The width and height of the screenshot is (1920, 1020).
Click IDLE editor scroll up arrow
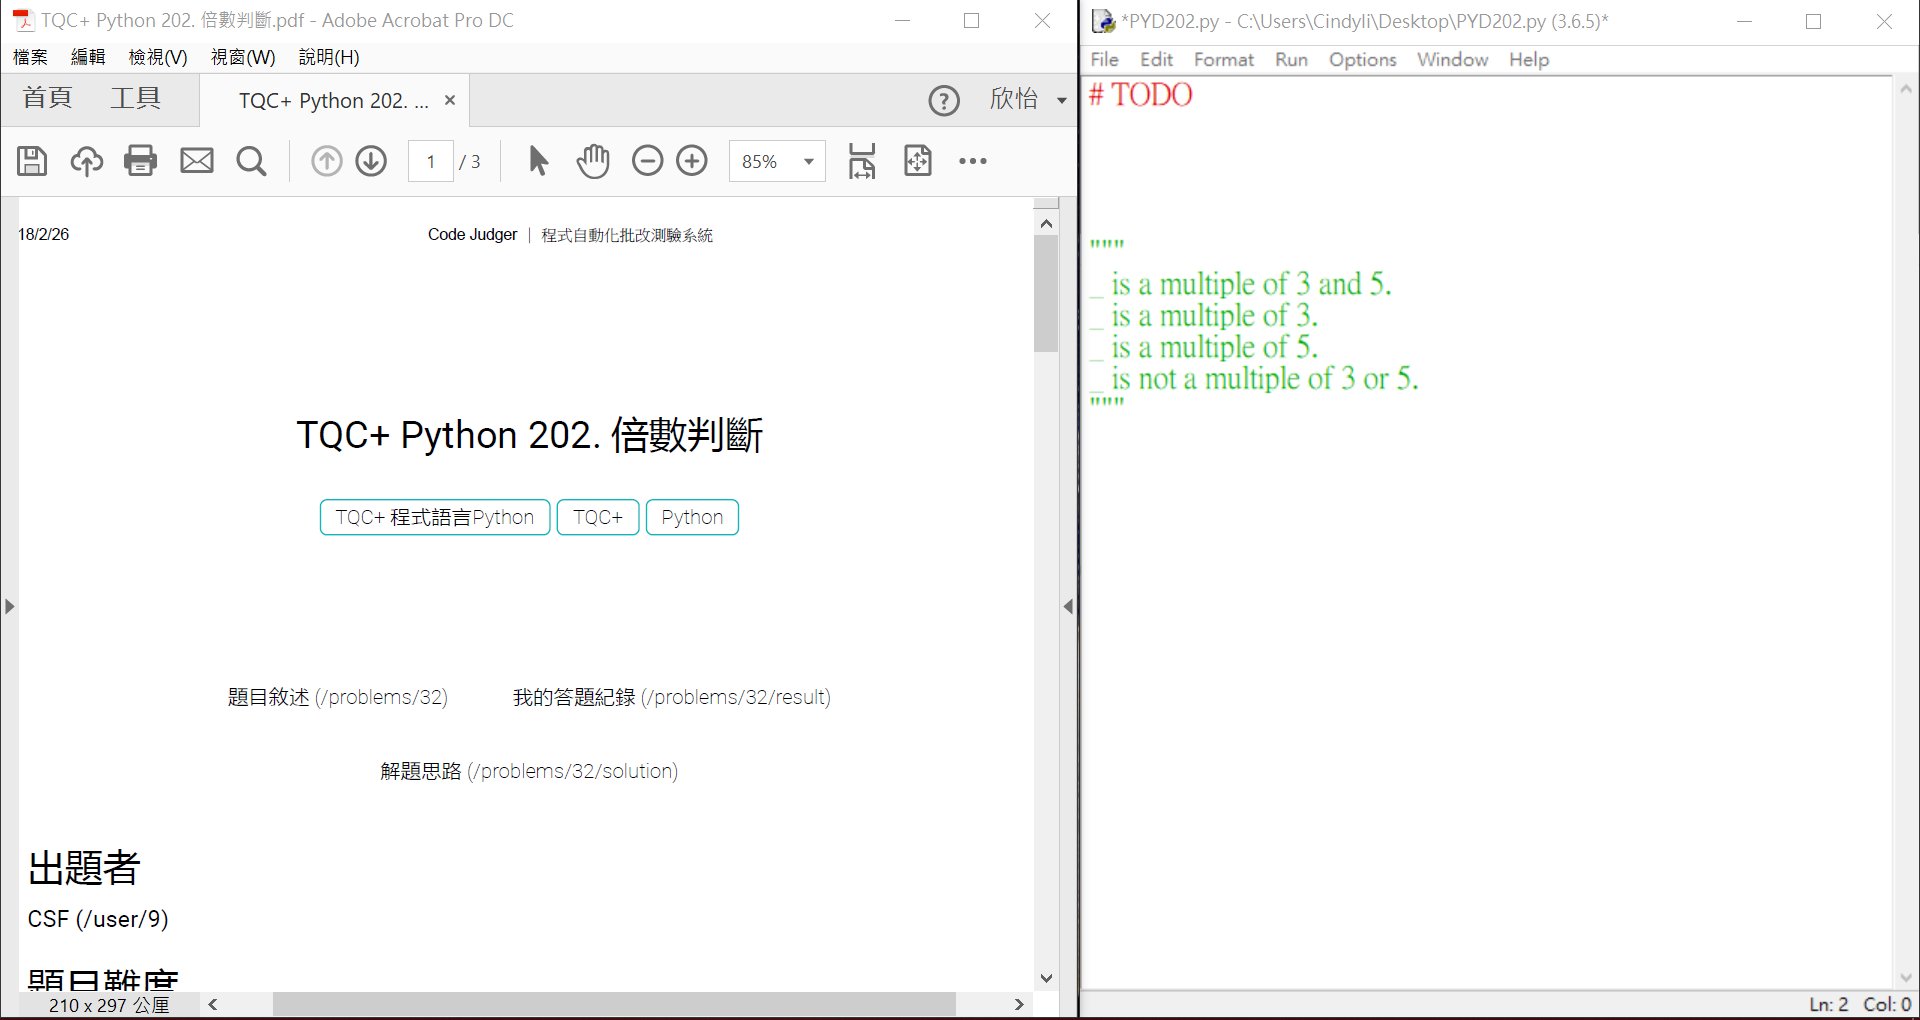pos(1905,89)
